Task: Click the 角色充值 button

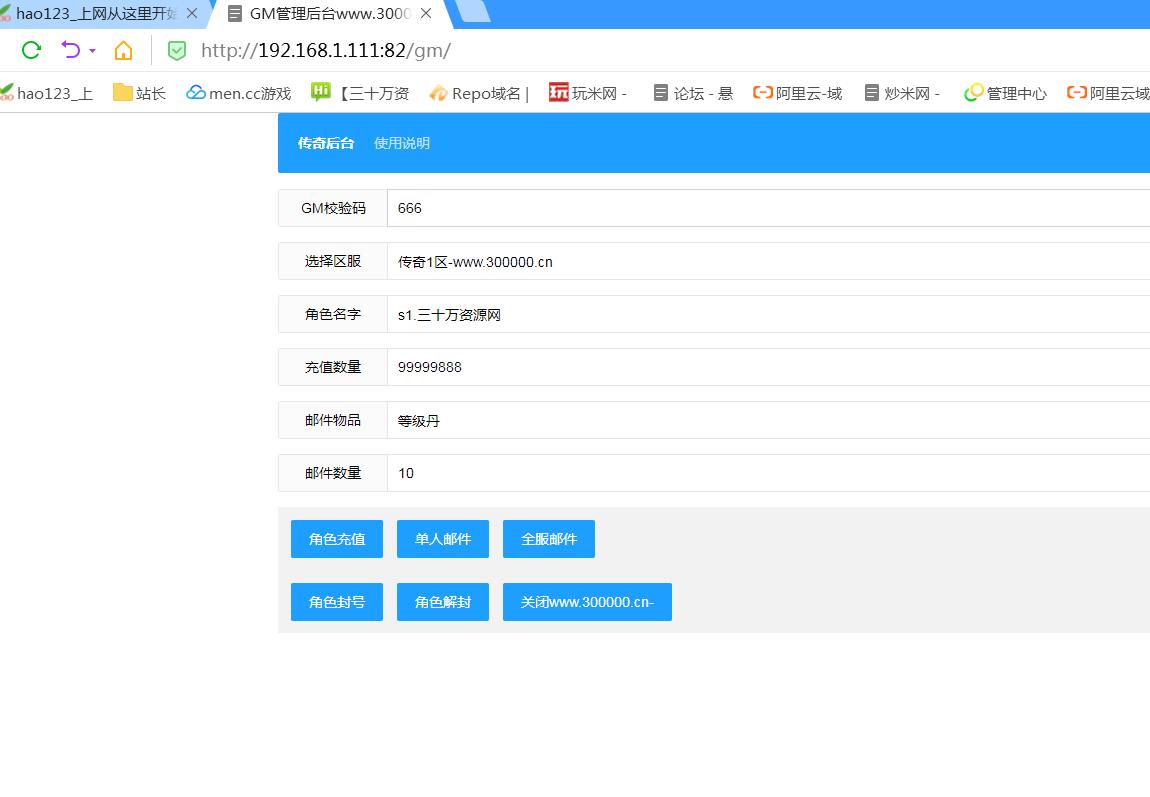Action: [337, 539]
